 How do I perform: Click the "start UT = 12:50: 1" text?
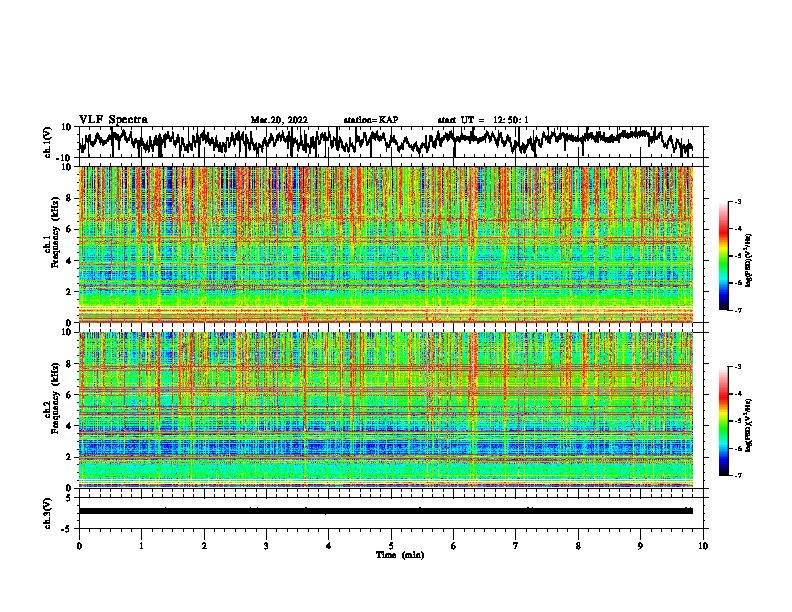click(483, 120)
